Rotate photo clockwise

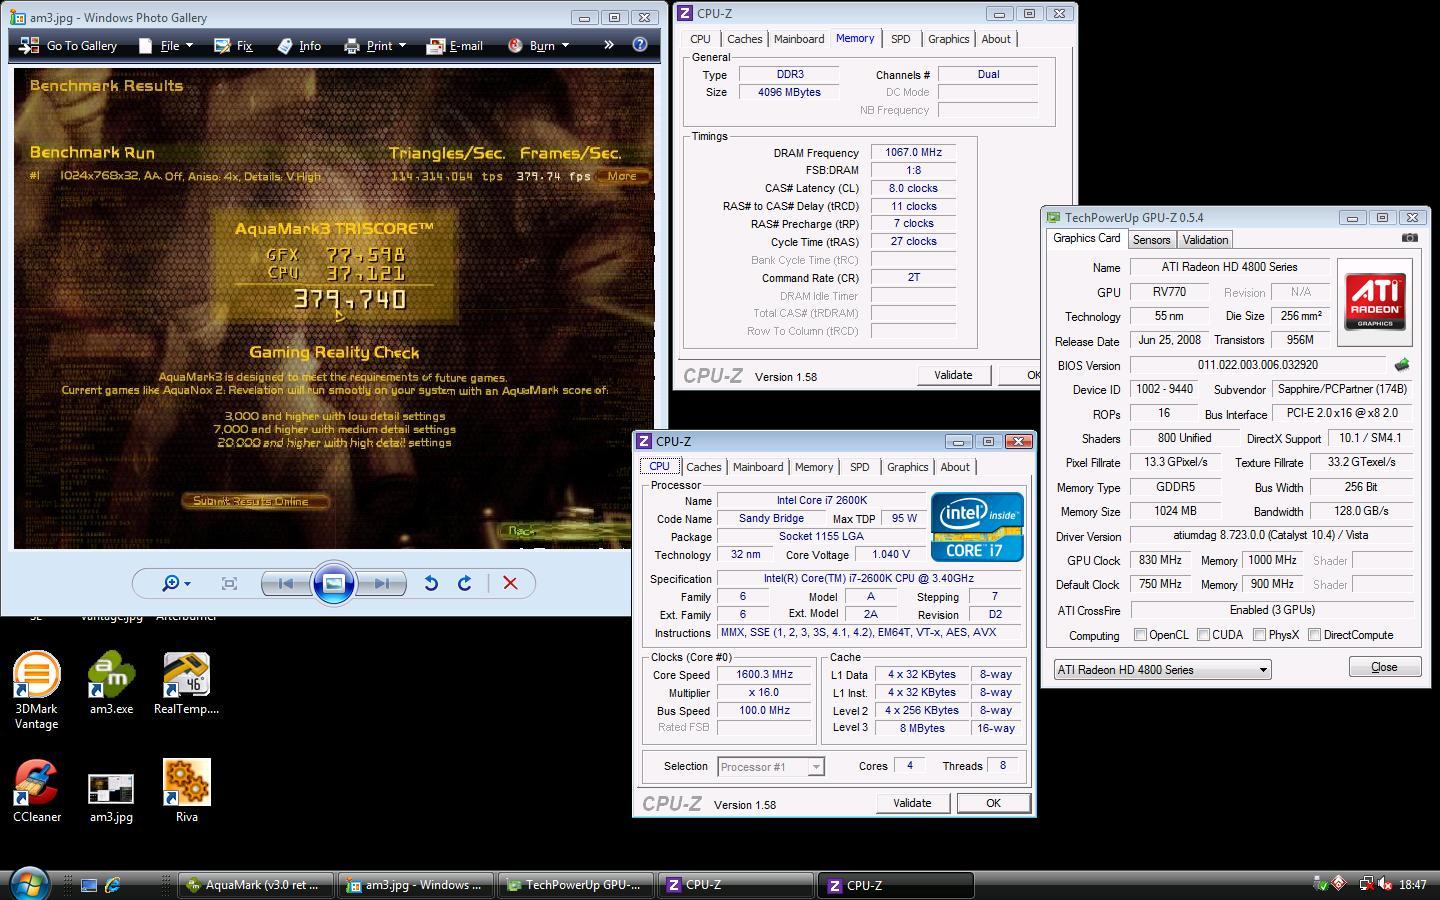pyautogui.click(x=465, y=583)
